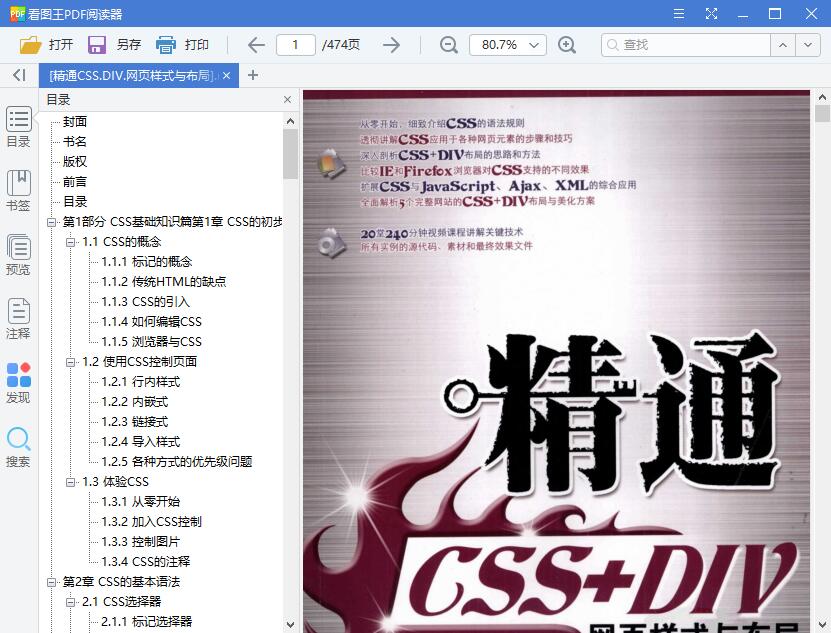Collapse the 1.1 CSS的概念 tree node
831x633 pixels.
point(70,242)
